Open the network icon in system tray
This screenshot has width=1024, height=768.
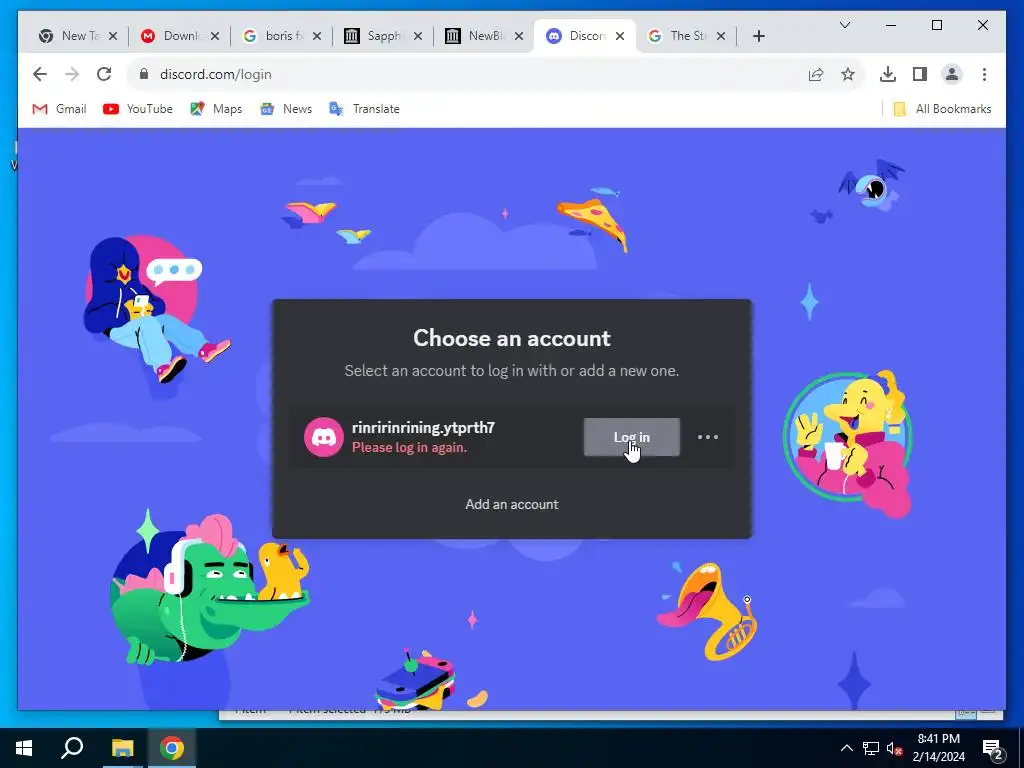pyautogui.click(x=871, y=748)
